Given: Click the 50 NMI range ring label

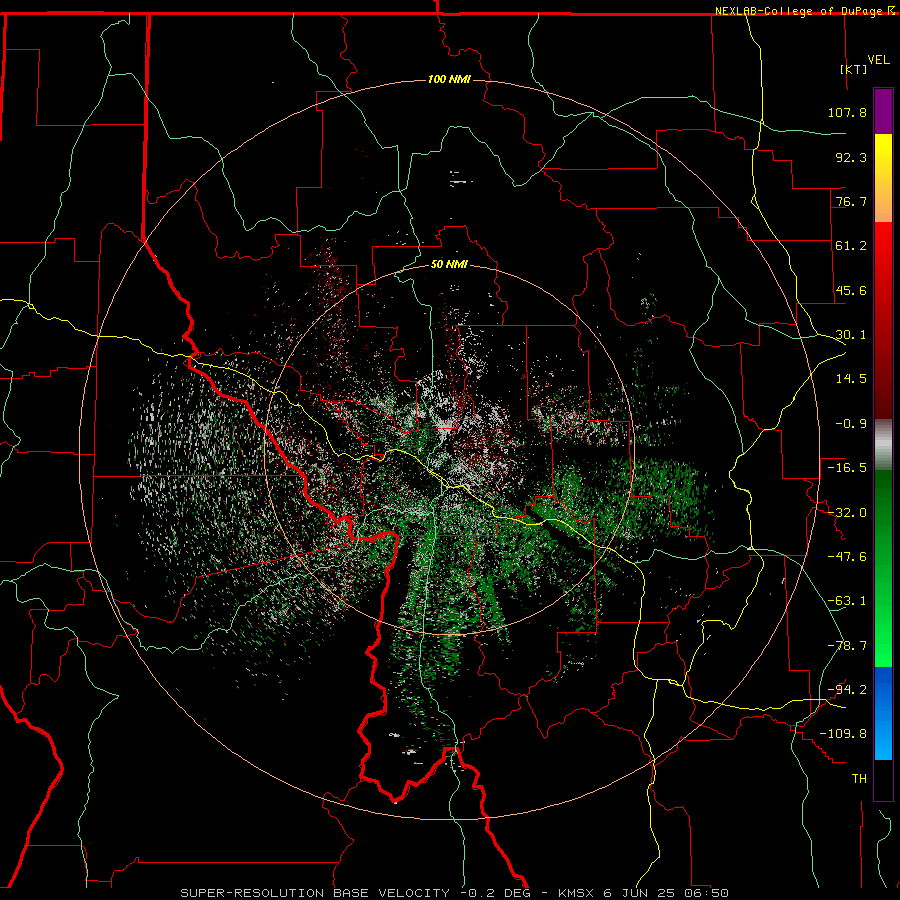Looking at the screenshot, I should point(449,265).
